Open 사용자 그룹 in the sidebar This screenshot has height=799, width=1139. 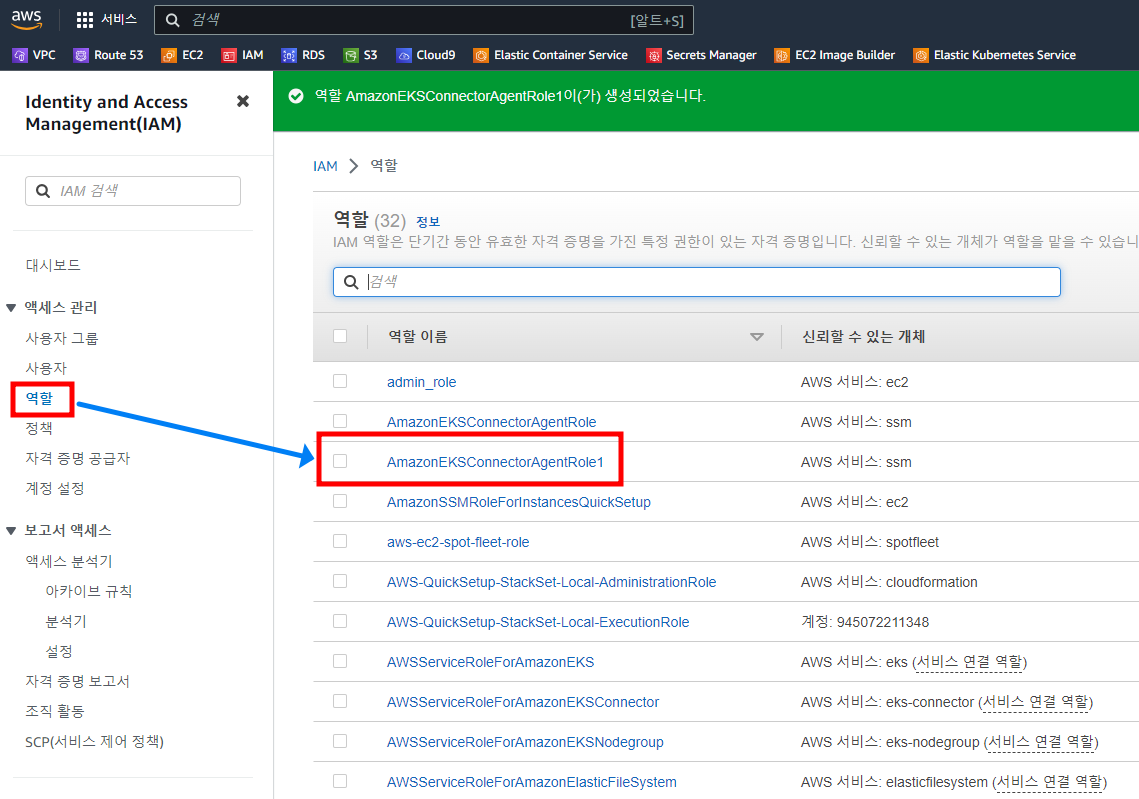tap(62, 338)
